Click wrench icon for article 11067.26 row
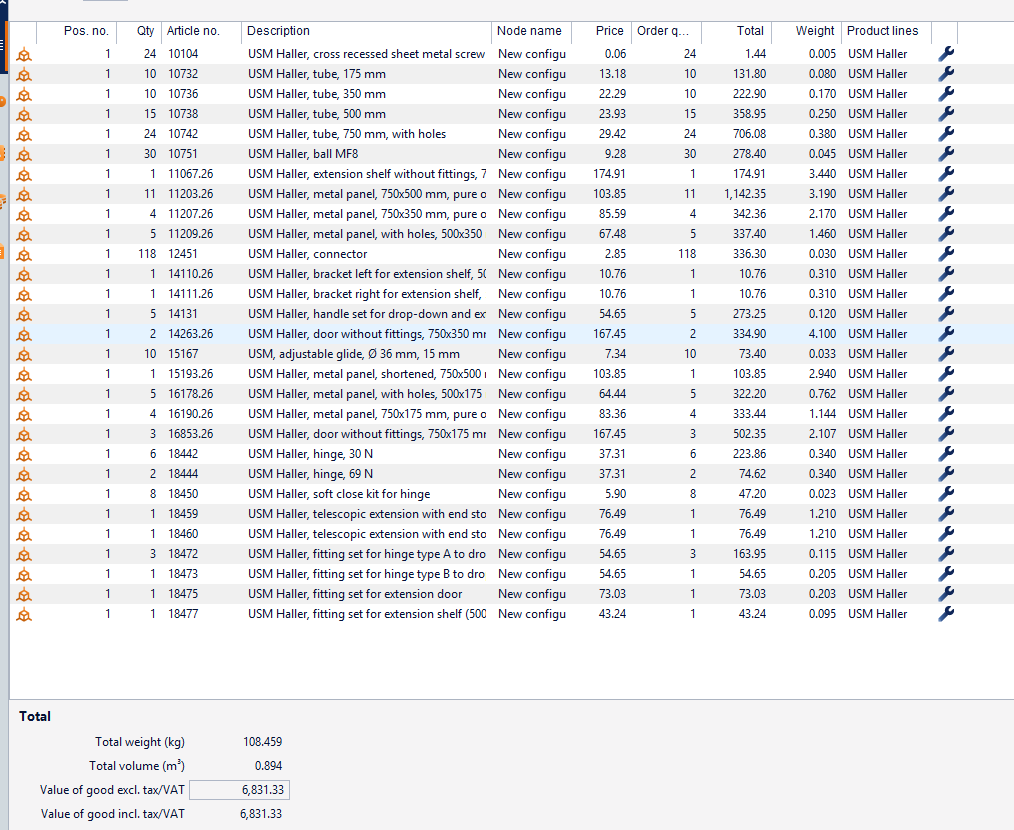 click(x=945, y=174)
